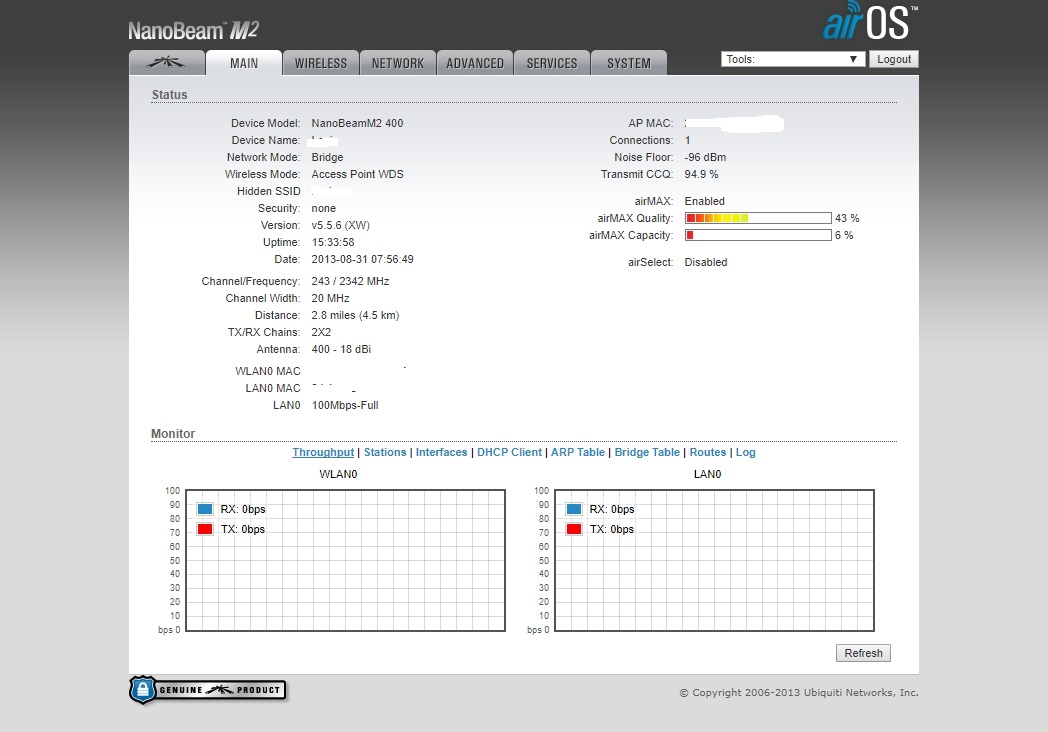Click the Logout button
This screenshot has height=732, width=1048.
click(x=894, y=59)
